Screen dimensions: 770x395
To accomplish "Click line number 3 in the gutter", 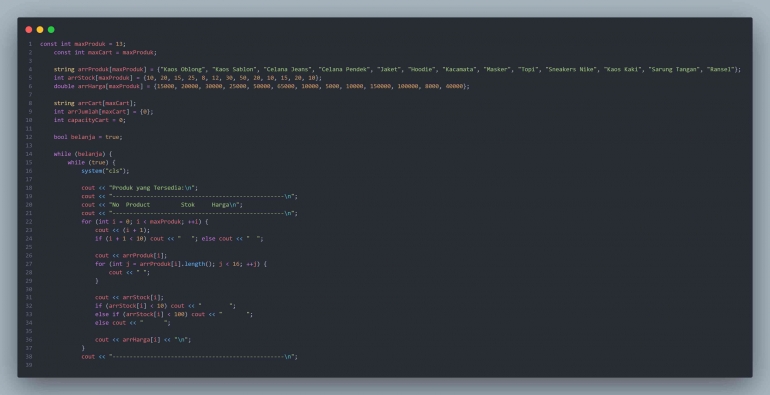I will pyautogui.click(x=30, y=61).
